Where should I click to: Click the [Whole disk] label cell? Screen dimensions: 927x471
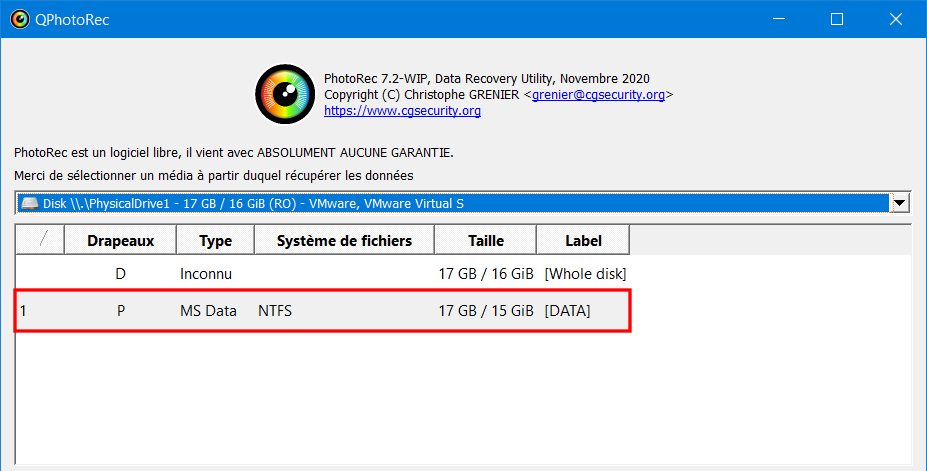(x=585, y=274)
